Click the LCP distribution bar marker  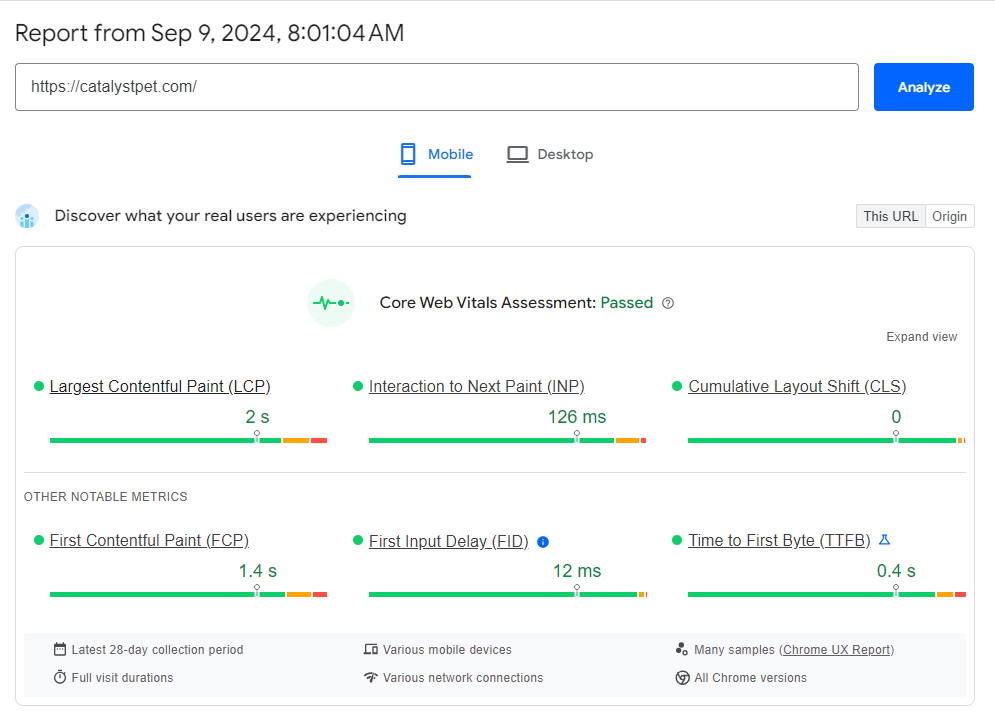257,436
